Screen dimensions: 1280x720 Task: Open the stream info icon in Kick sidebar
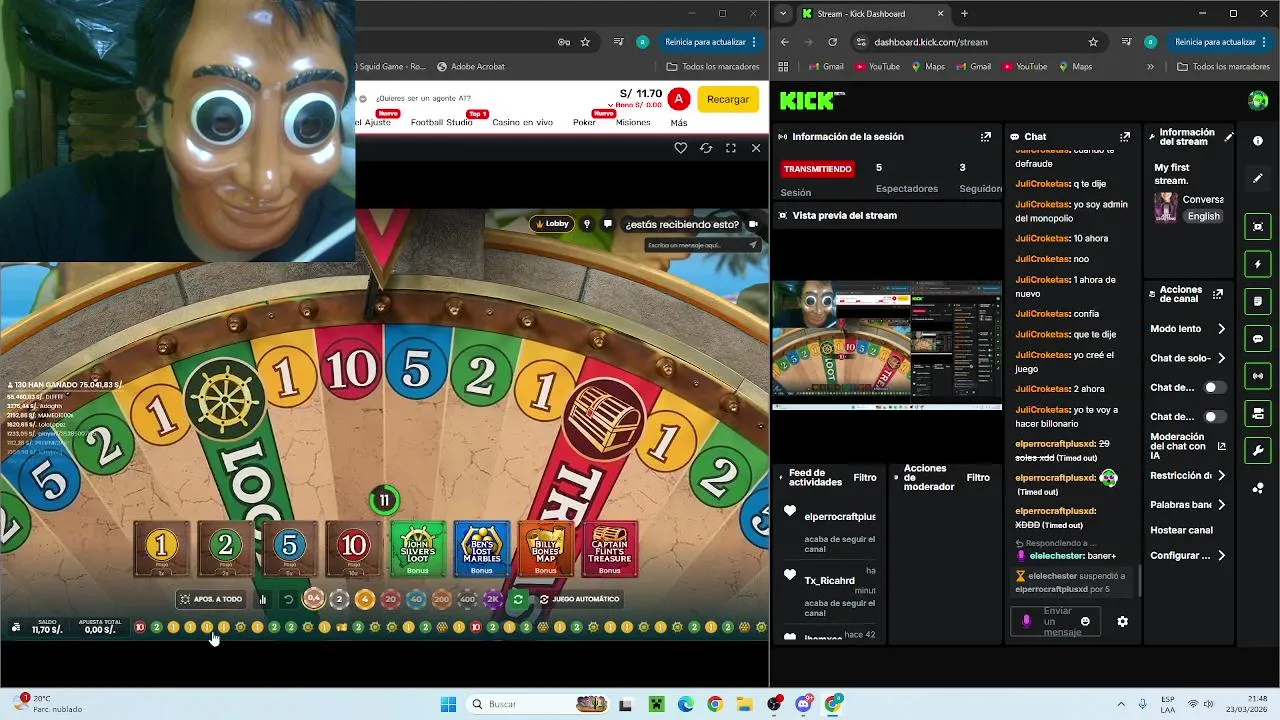tap(1258, 141)
